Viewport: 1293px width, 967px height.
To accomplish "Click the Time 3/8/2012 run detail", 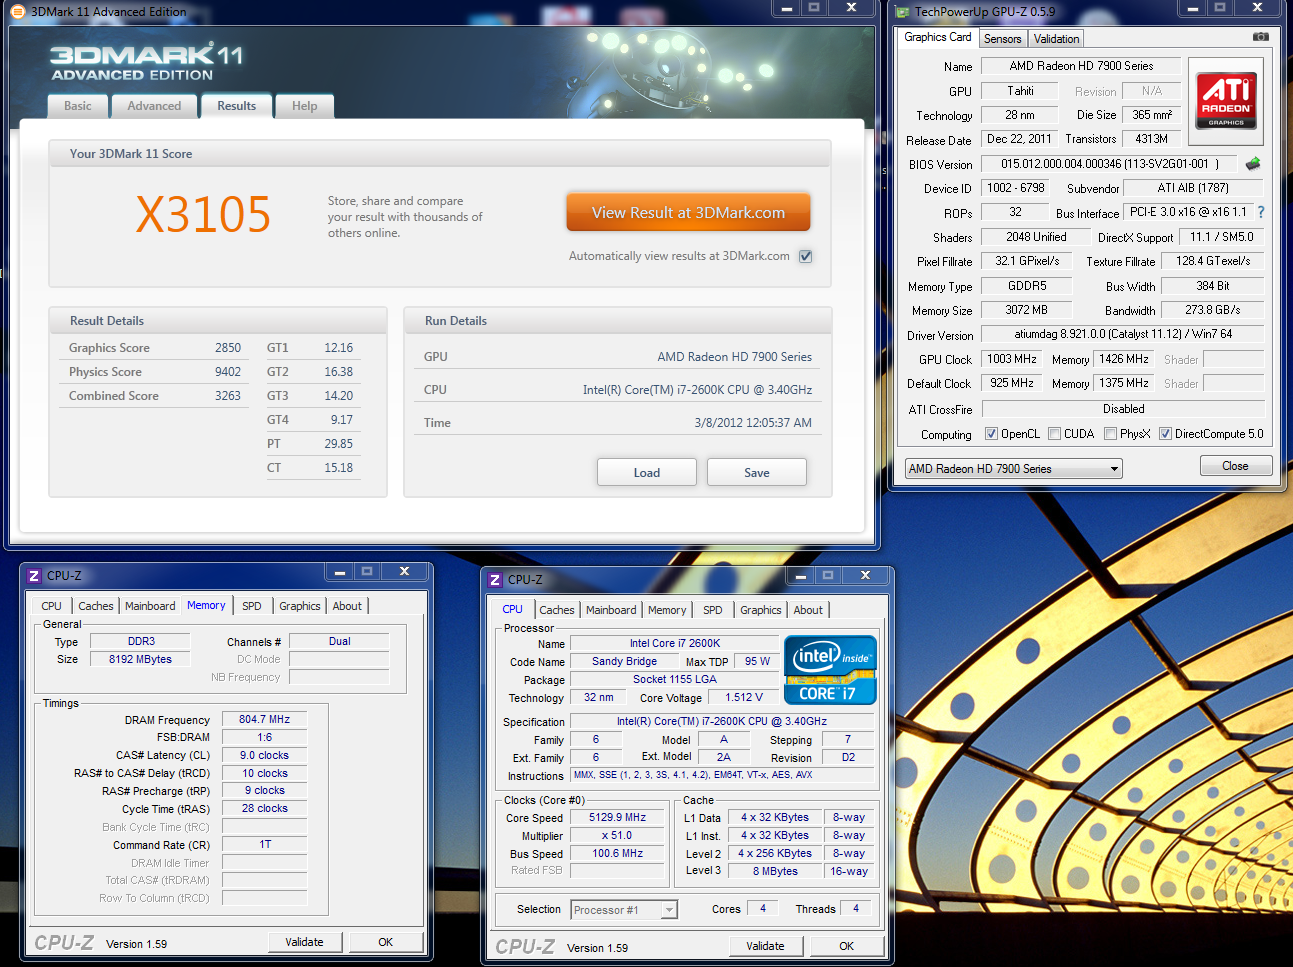I will click(618, 423).
